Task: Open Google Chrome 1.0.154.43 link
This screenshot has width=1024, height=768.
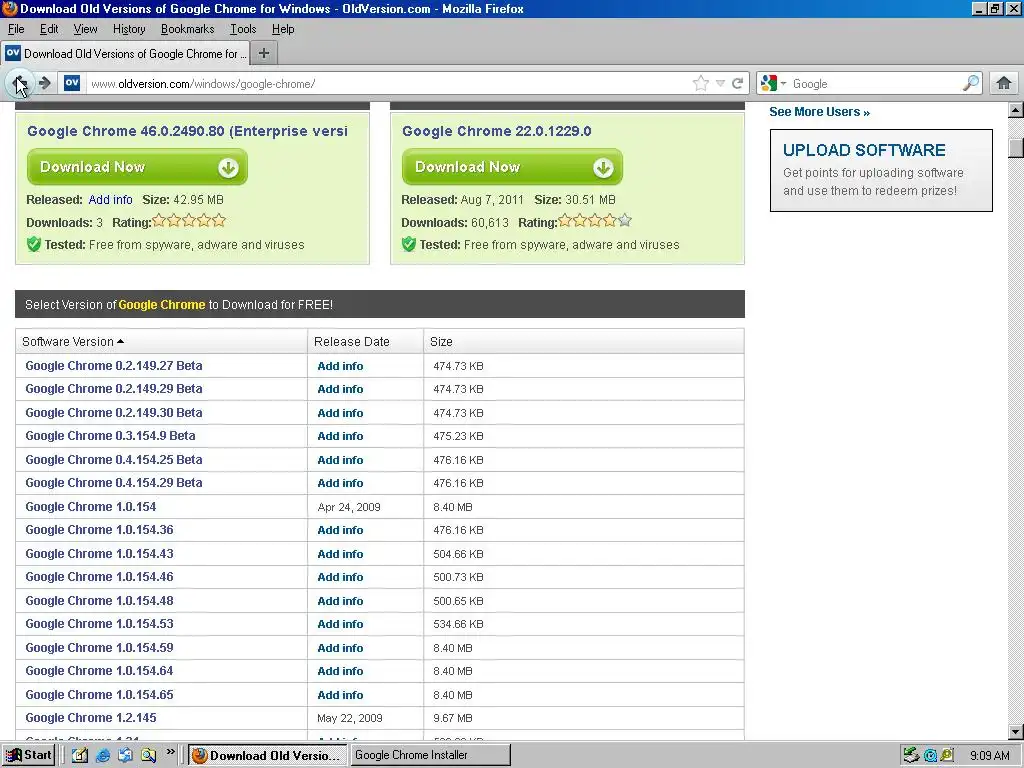Action: pyautogui.click(x=99, y=554)
